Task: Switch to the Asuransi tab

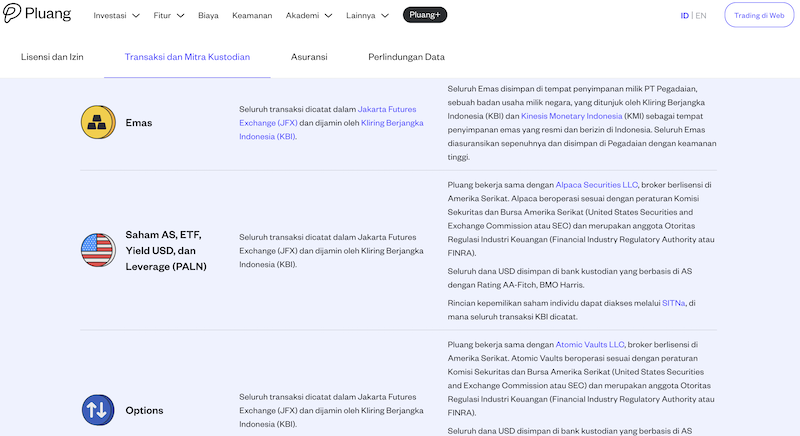Action: point(309,57)
